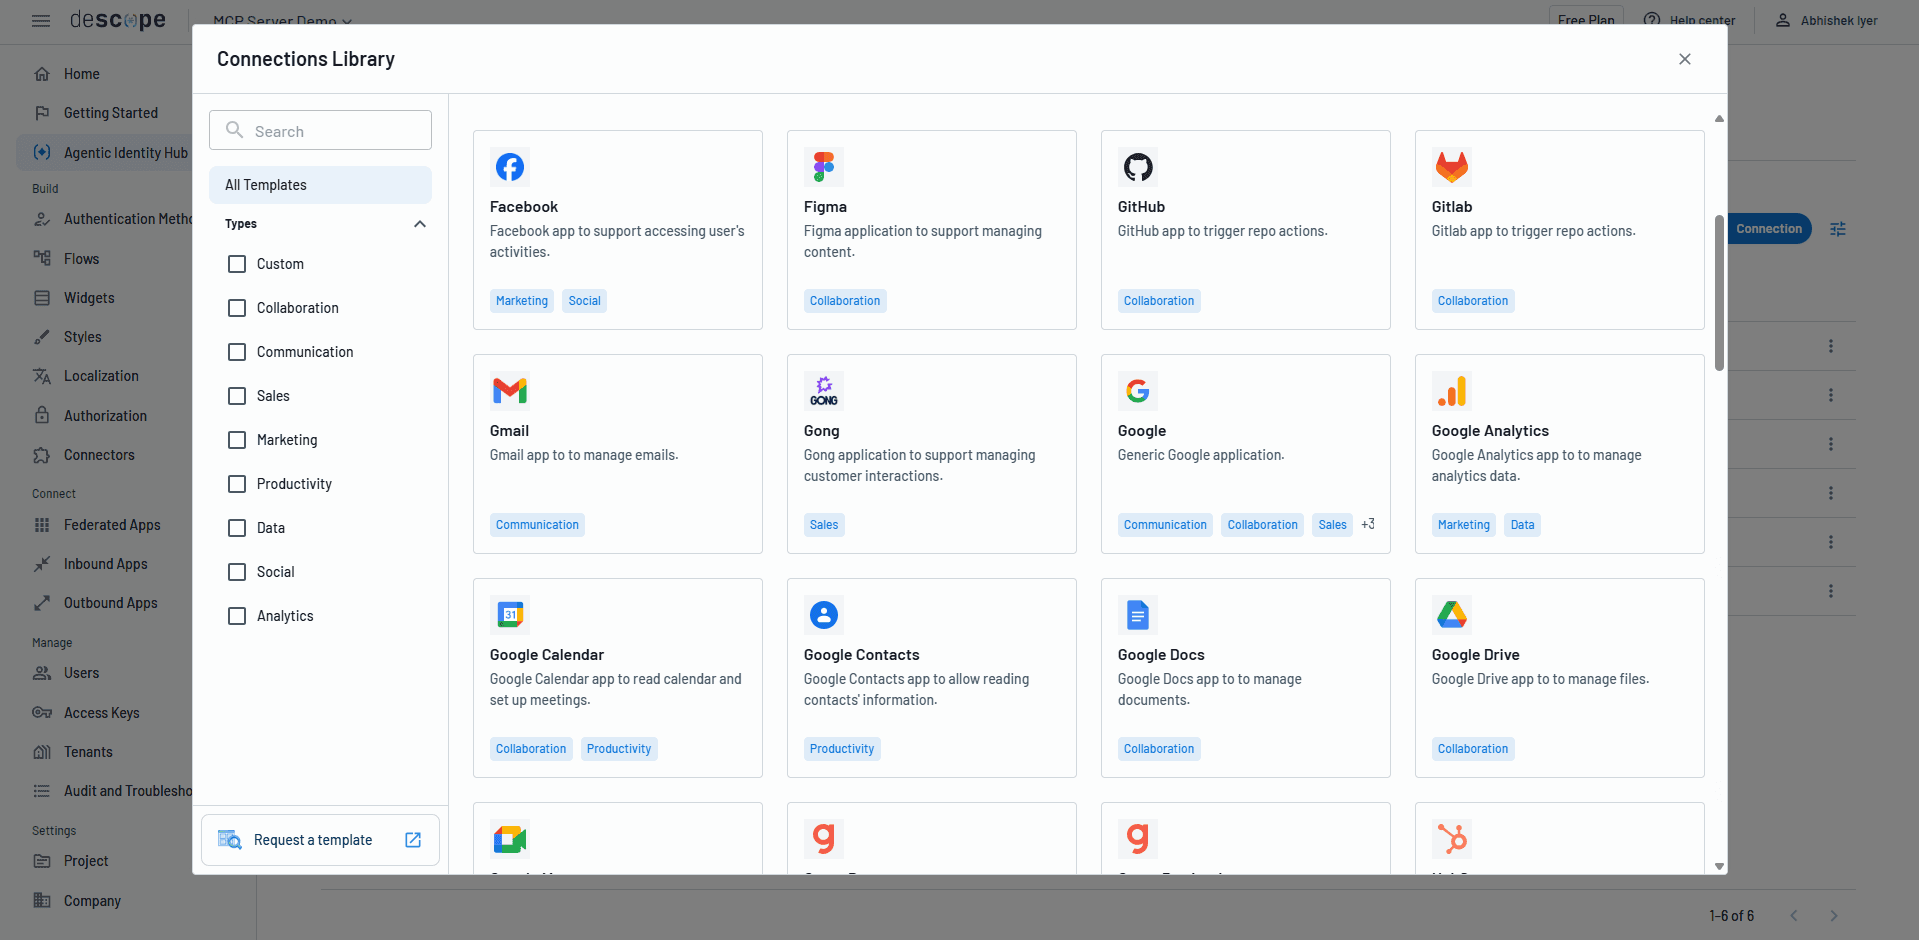The width and height of the screenshot is (1919, 940).
Task: Click the hamburger menu icon
Action: [x=41, y=20]
